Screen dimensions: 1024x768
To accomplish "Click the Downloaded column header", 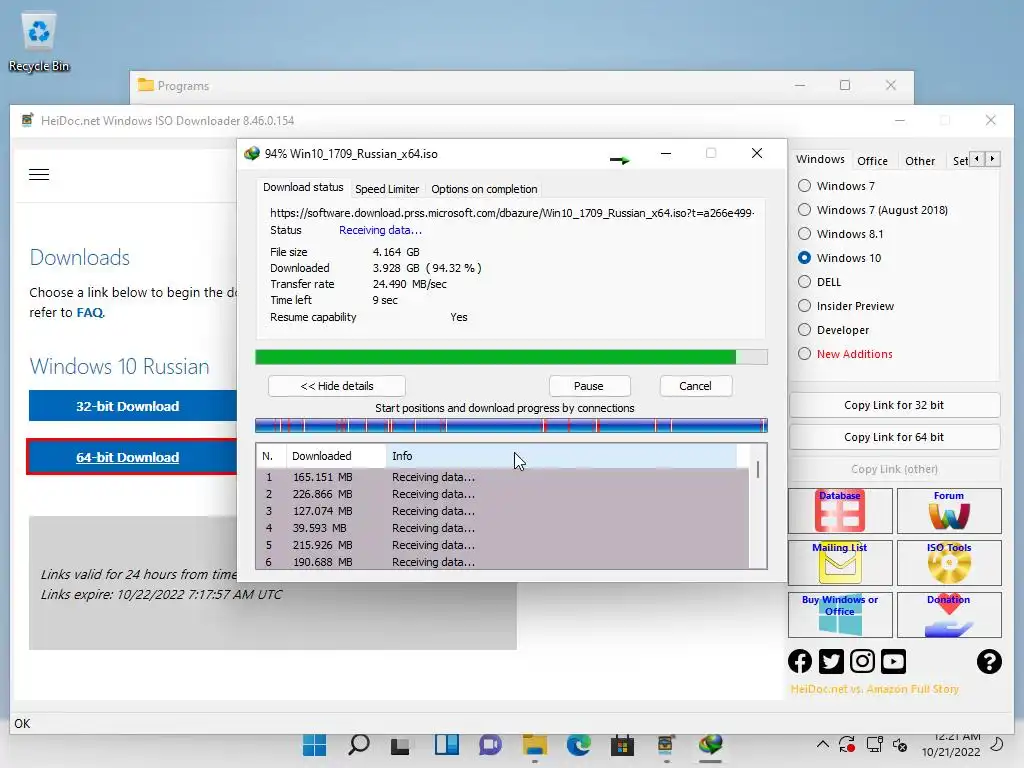I will point(336,456).
